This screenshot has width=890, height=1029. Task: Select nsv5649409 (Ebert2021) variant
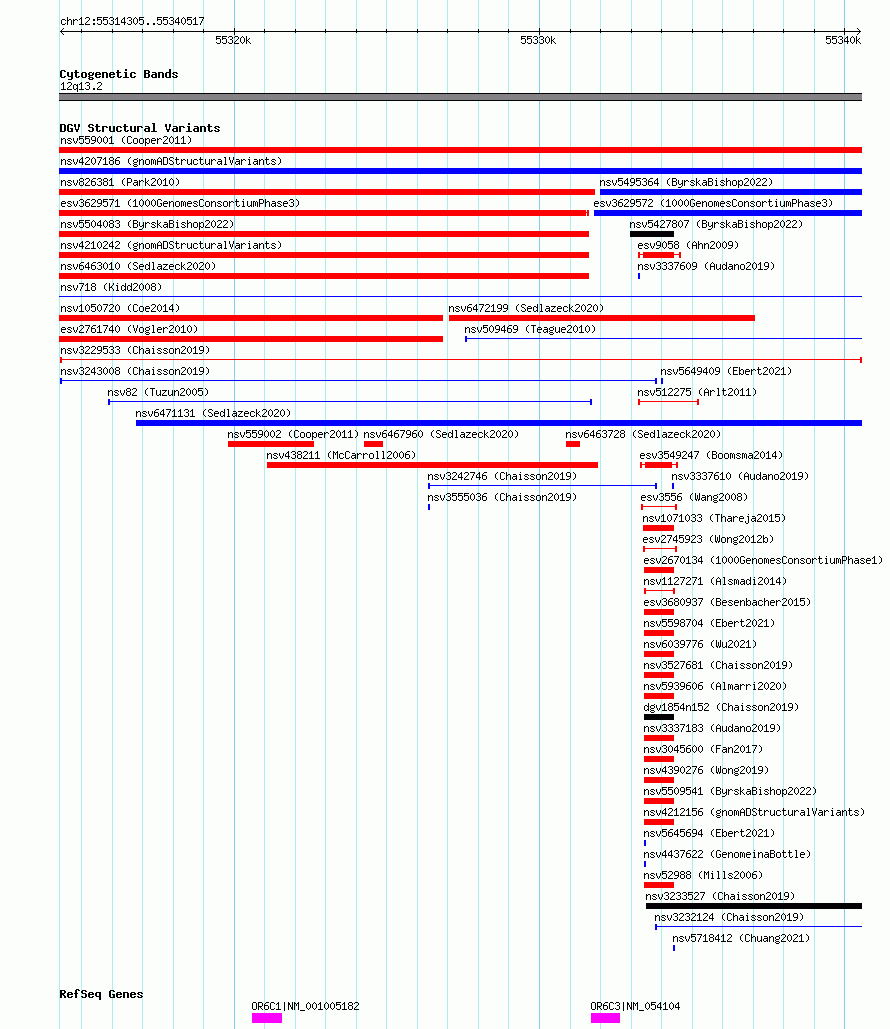[726, 371]
